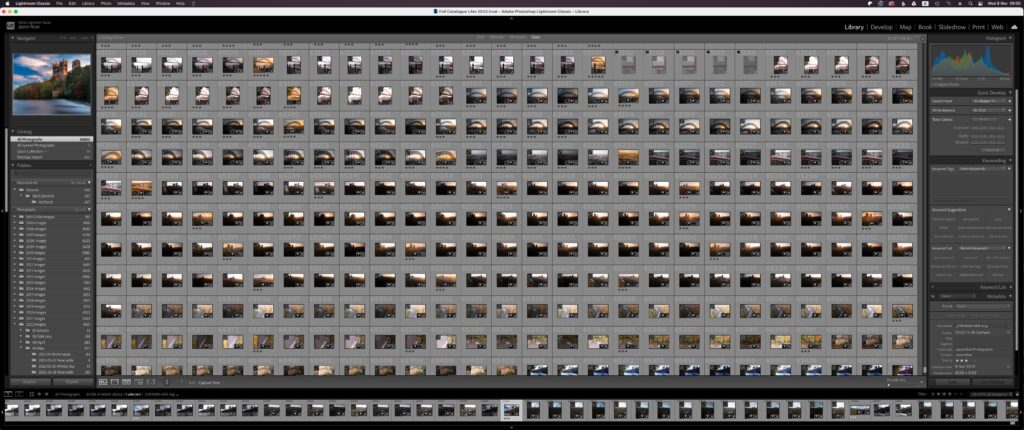Switch to the Book module
Screen dimensions: 1024x430
coord(925,27)
